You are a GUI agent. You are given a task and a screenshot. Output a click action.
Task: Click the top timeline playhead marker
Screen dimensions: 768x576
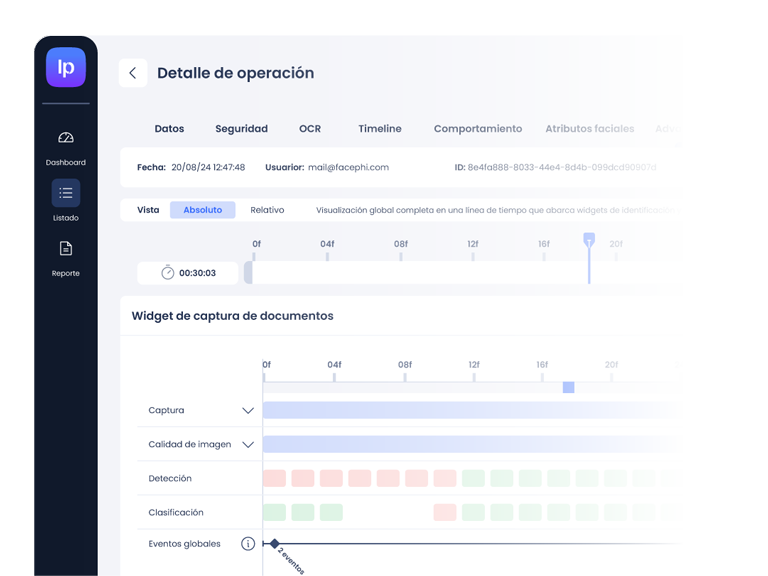(589, 240)
